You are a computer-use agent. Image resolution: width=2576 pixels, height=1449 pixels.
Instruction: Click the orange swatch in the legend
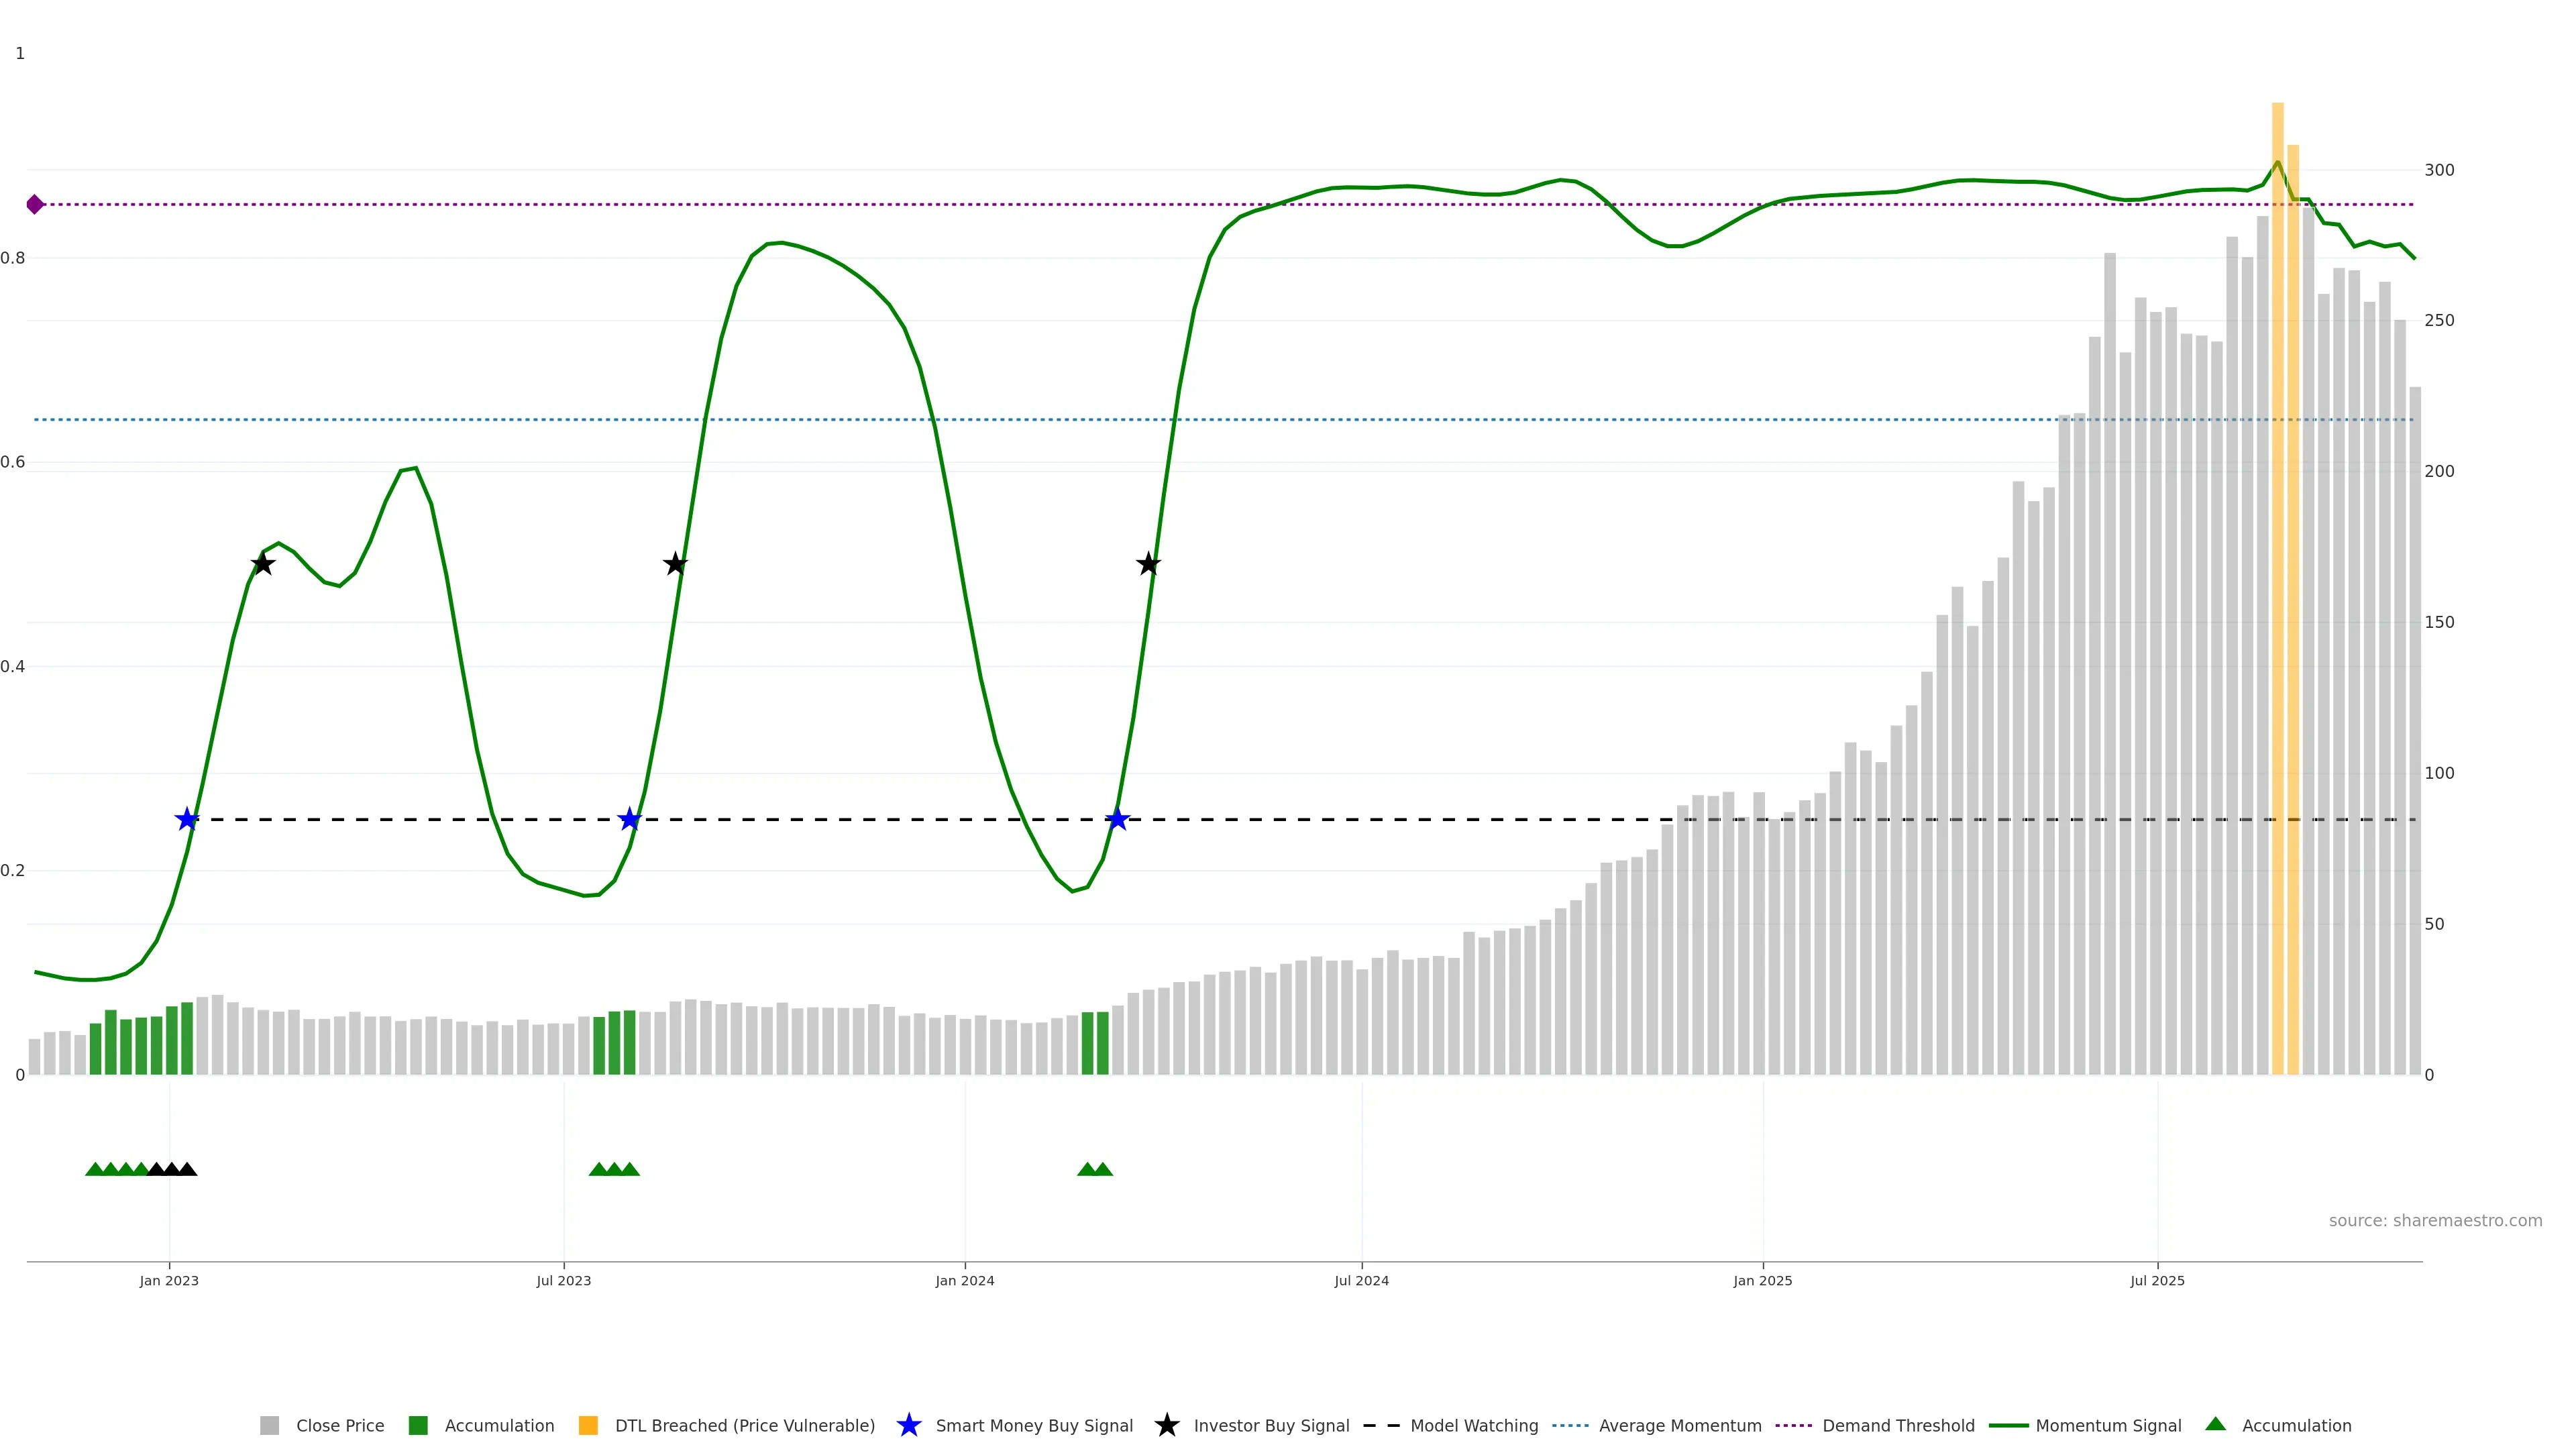point(588,1425)
